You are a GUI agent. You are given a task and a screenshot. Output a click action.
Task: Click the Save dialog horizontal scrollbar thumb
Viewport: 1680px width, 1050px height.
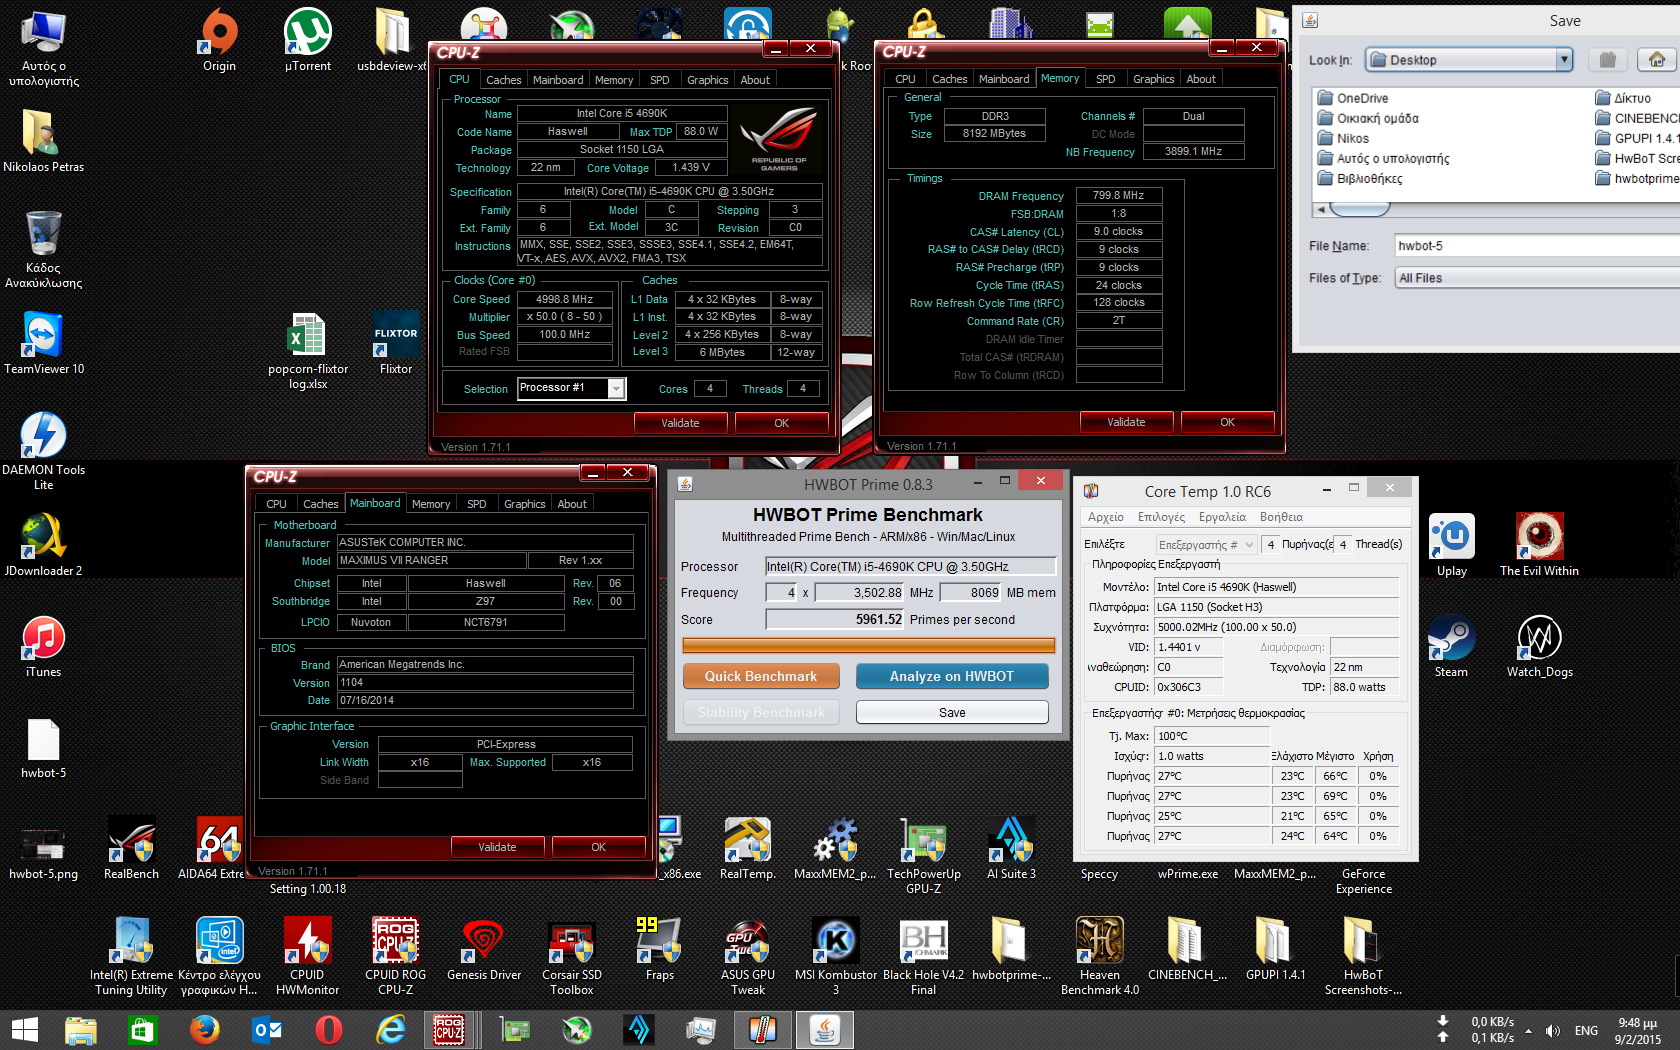coord(1359,209)
